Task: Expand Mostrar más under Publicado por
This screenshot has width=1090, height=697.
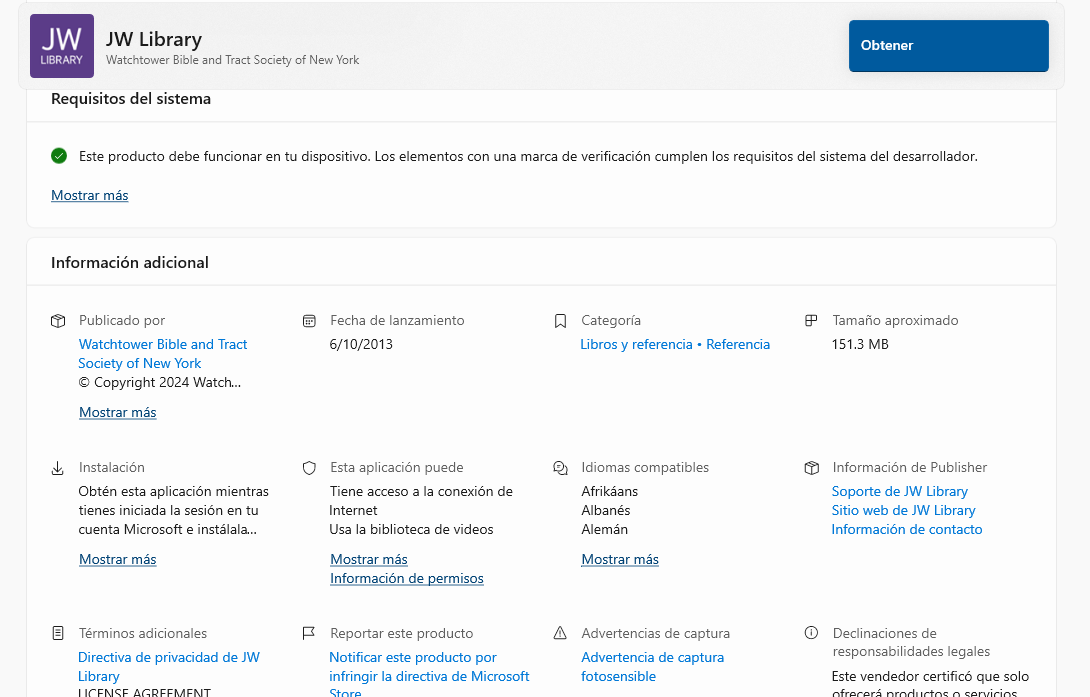Action: 117,412
